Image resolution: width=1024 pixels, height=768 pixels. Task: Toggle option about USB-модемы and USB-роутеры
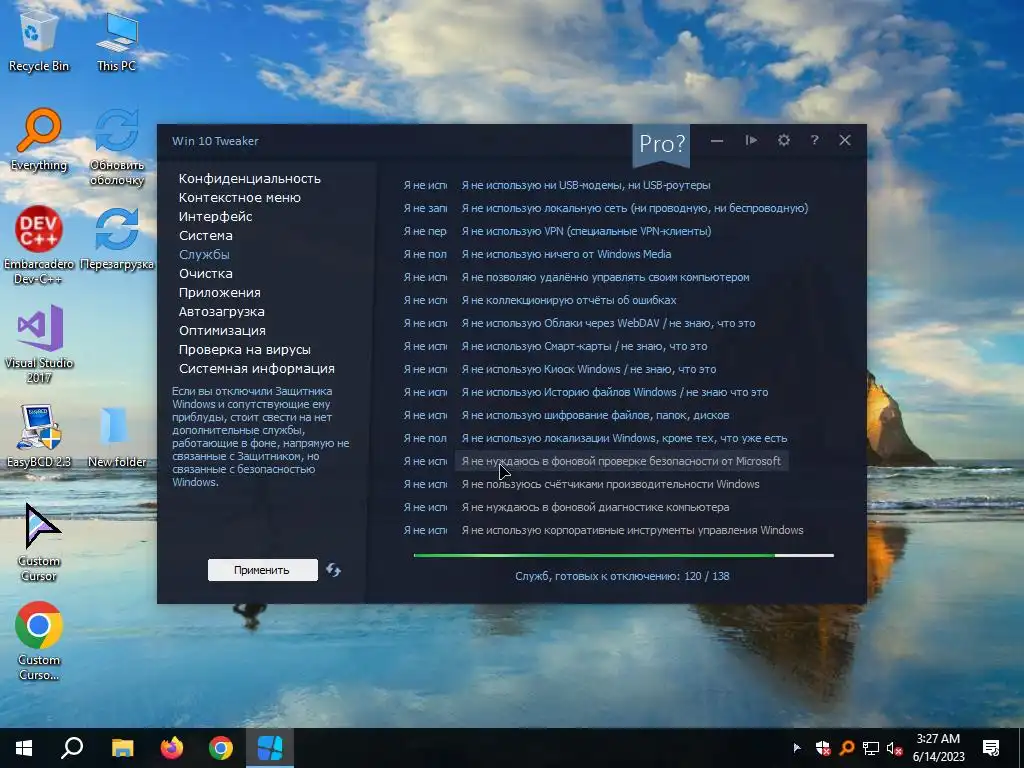click(x=586, y=185)
